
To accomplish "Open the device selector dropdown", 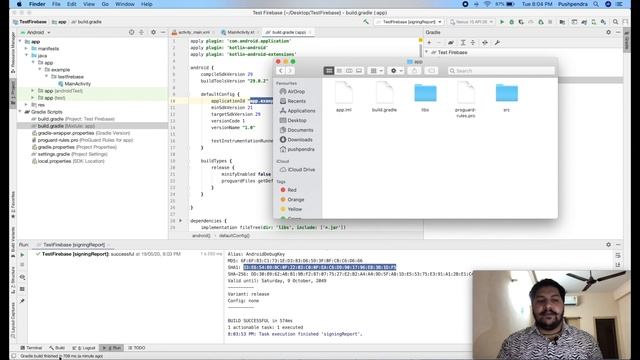I will point(471,22).
